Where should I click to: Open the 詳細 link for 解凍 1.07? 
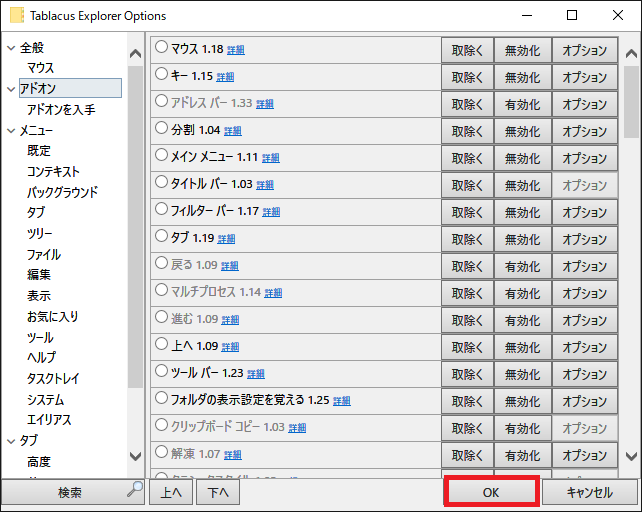coord(233,455)
